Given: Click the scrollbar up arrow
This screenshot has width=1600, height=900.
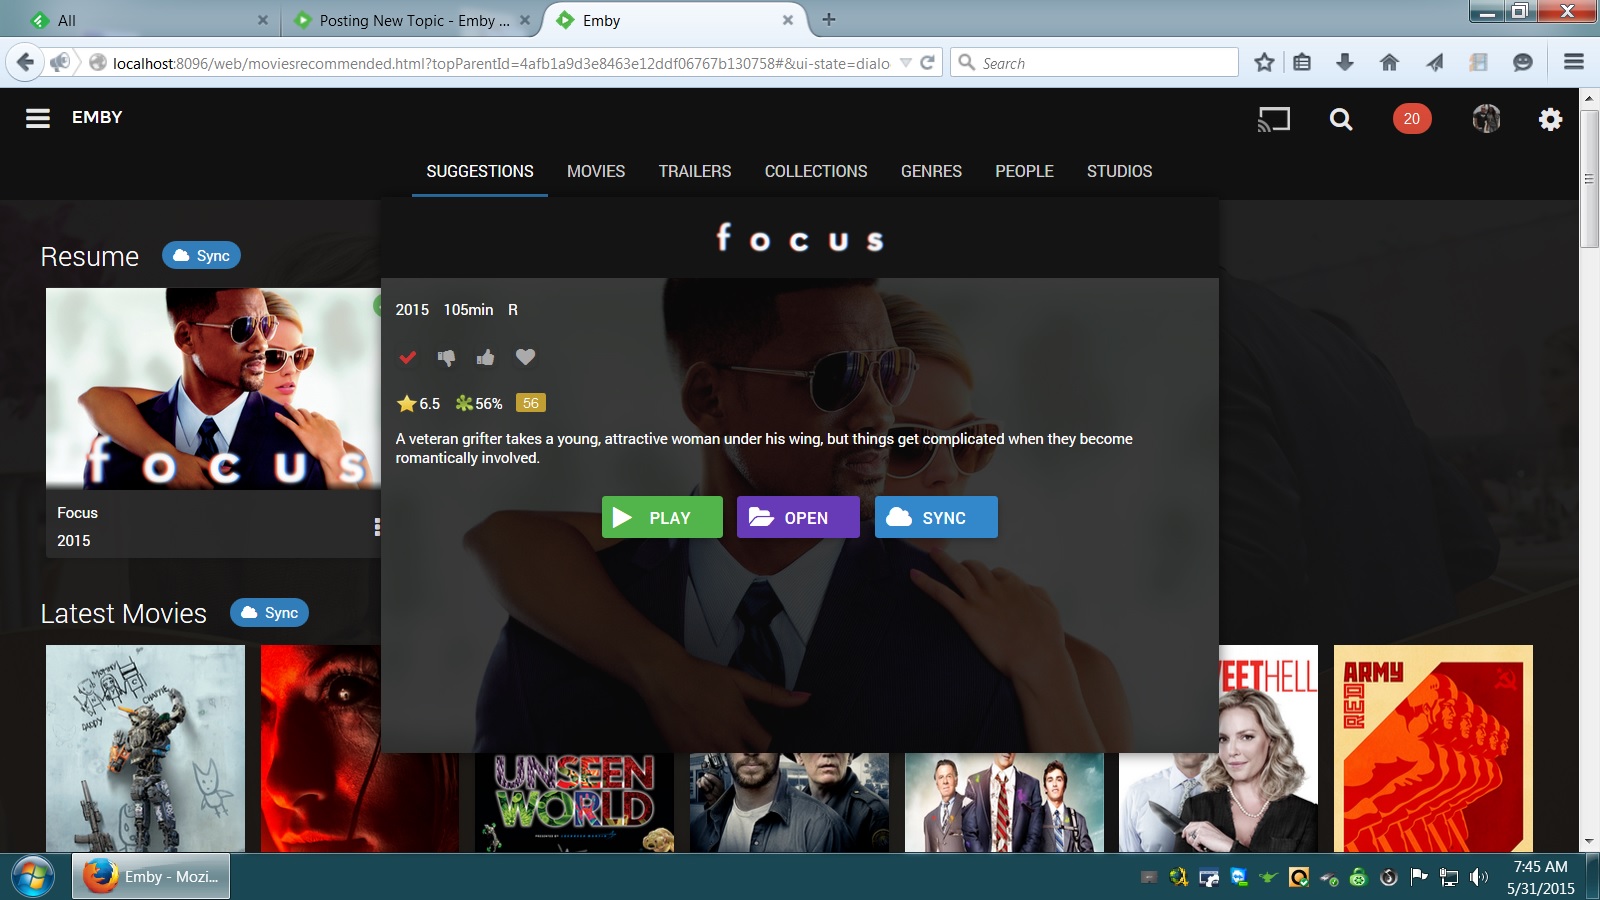Looking at the screenshot, I should pyautogui.click(x=1589, y=98).
